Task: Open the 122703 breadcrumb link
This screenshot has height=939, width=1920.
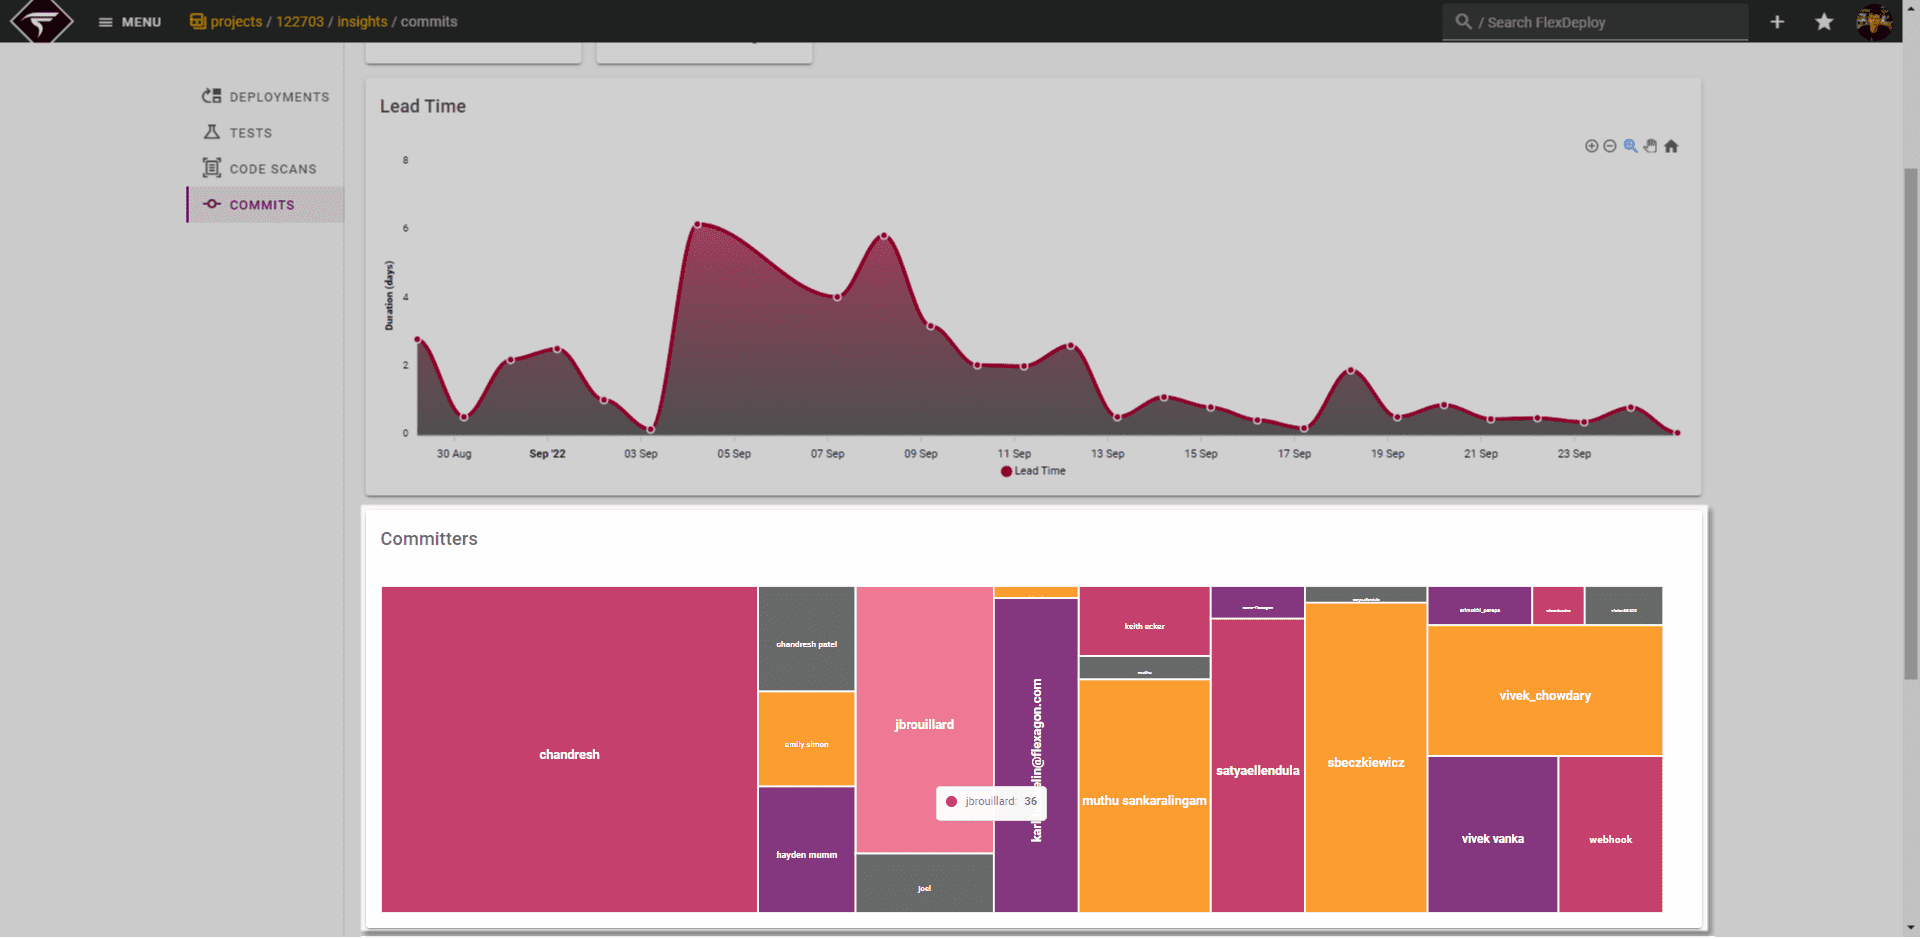Action: 300,22
